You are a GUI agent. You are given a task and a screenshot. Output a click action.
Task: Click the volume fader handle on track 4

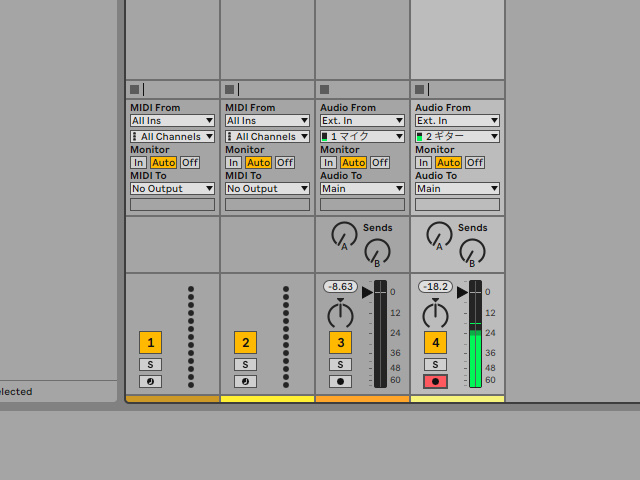coord(463,292)
